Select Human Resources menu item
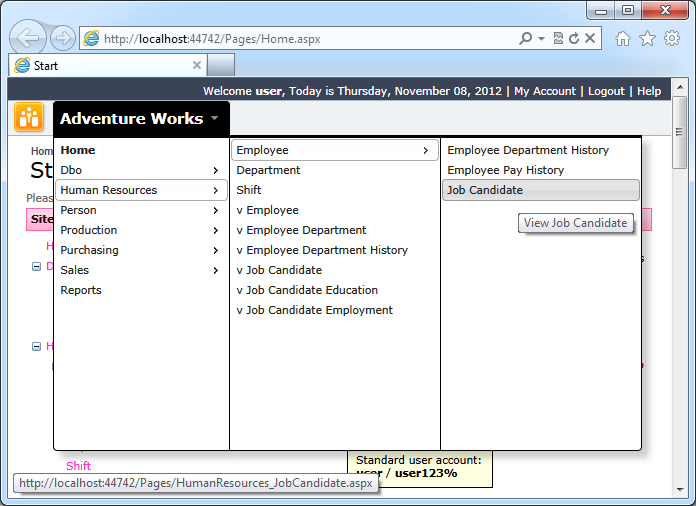This screenshot has height=506, width=696. 141,190
